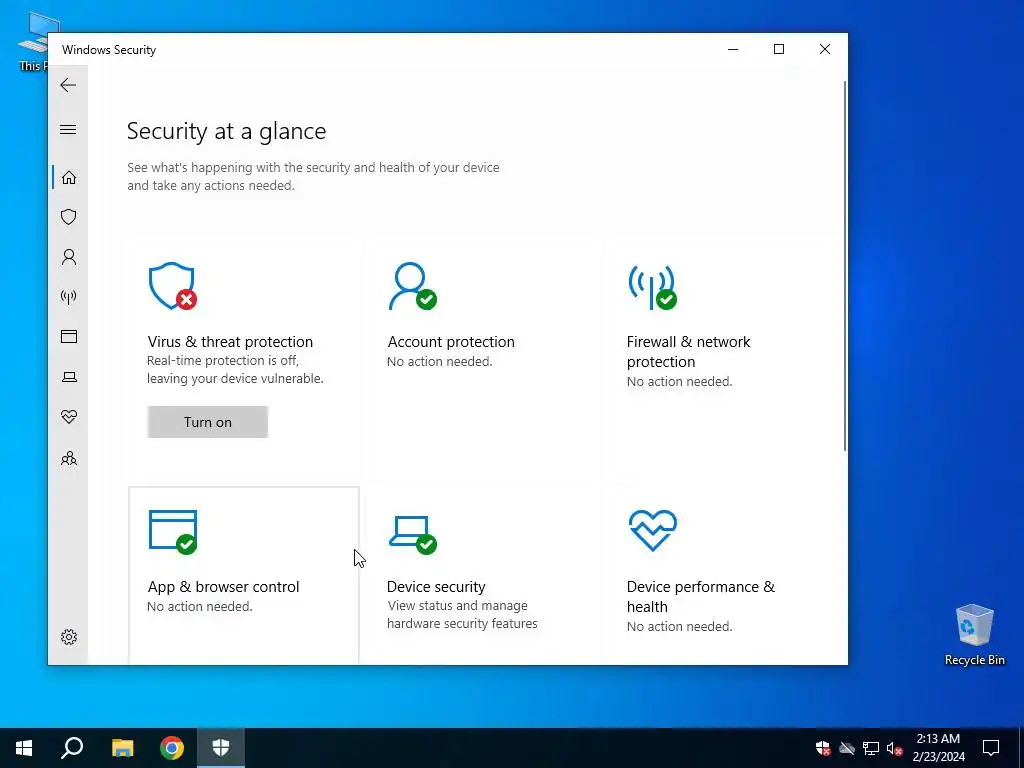The image size is (1024, 768).
Task: Open Device performance heart icon in sidebar
Action: (x=69, y=417)
